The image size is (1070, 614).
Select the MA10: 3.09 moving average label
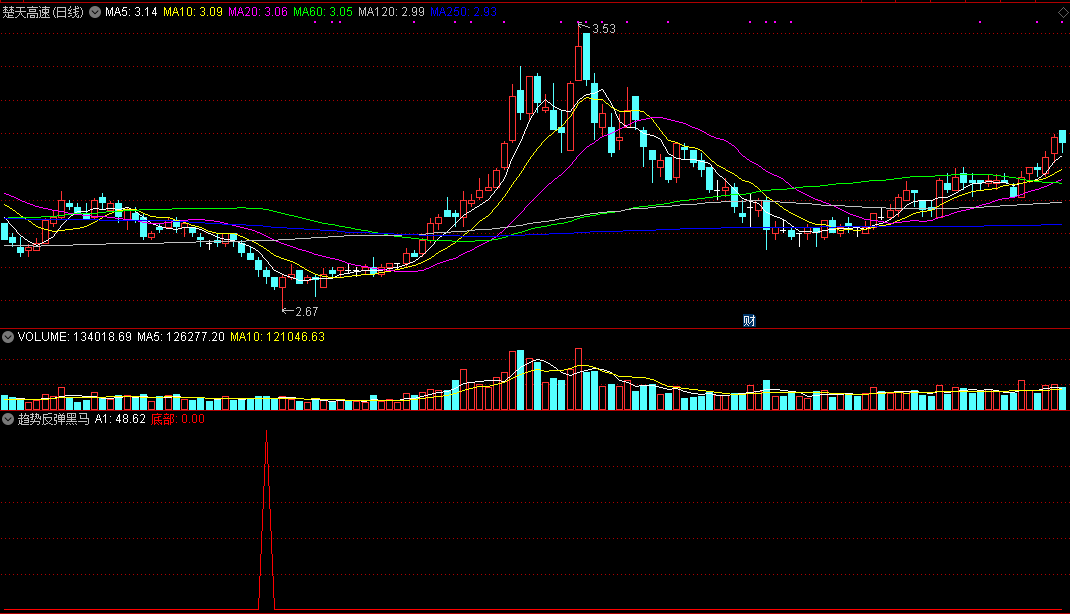click(x=192, y=12)
